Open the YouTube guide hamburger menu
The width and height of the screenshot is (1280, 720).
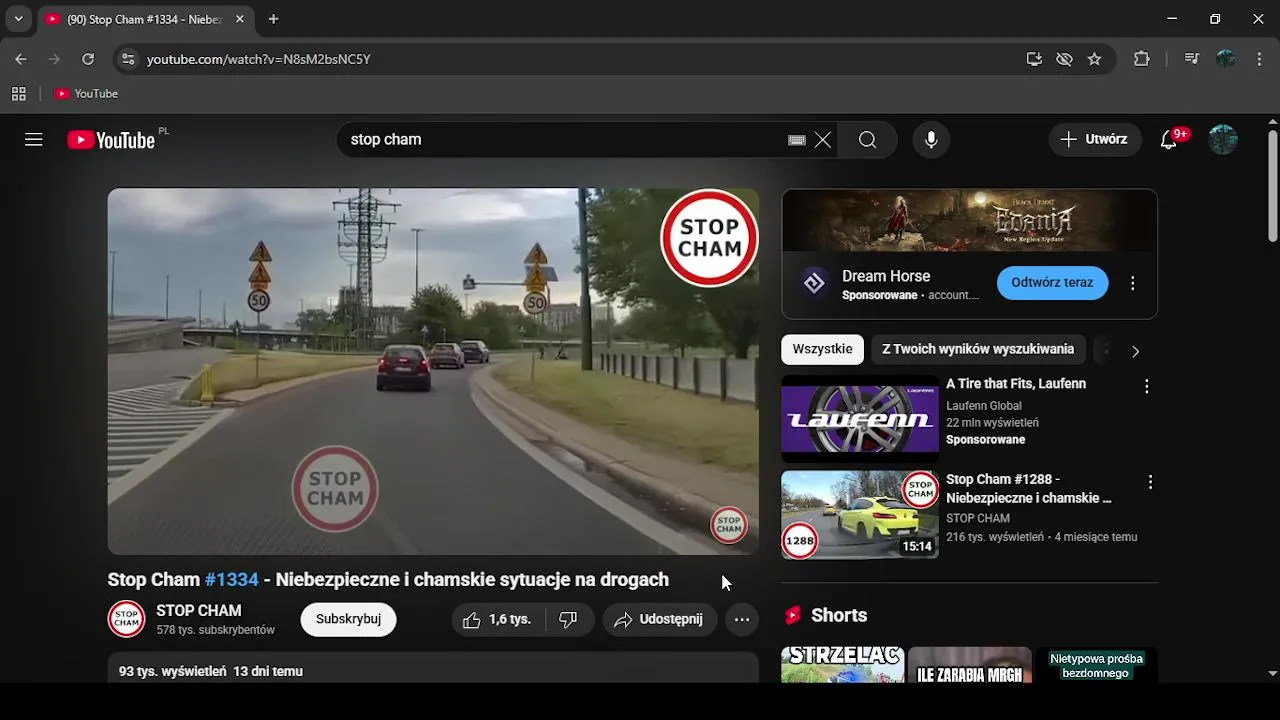tap(34, 140)
